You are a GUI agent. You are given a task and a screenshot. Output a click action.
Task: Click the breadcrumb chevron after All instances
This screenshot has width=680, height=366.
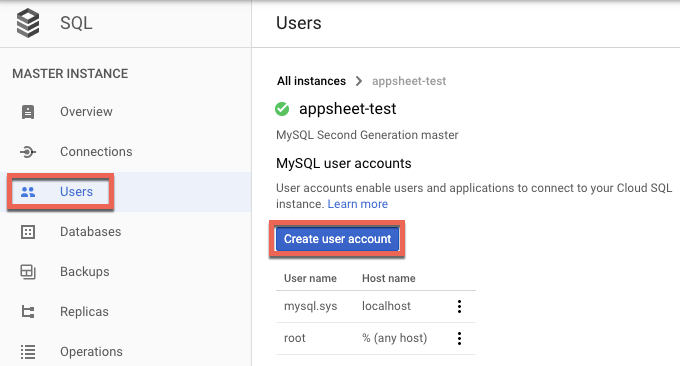[359, 81]
